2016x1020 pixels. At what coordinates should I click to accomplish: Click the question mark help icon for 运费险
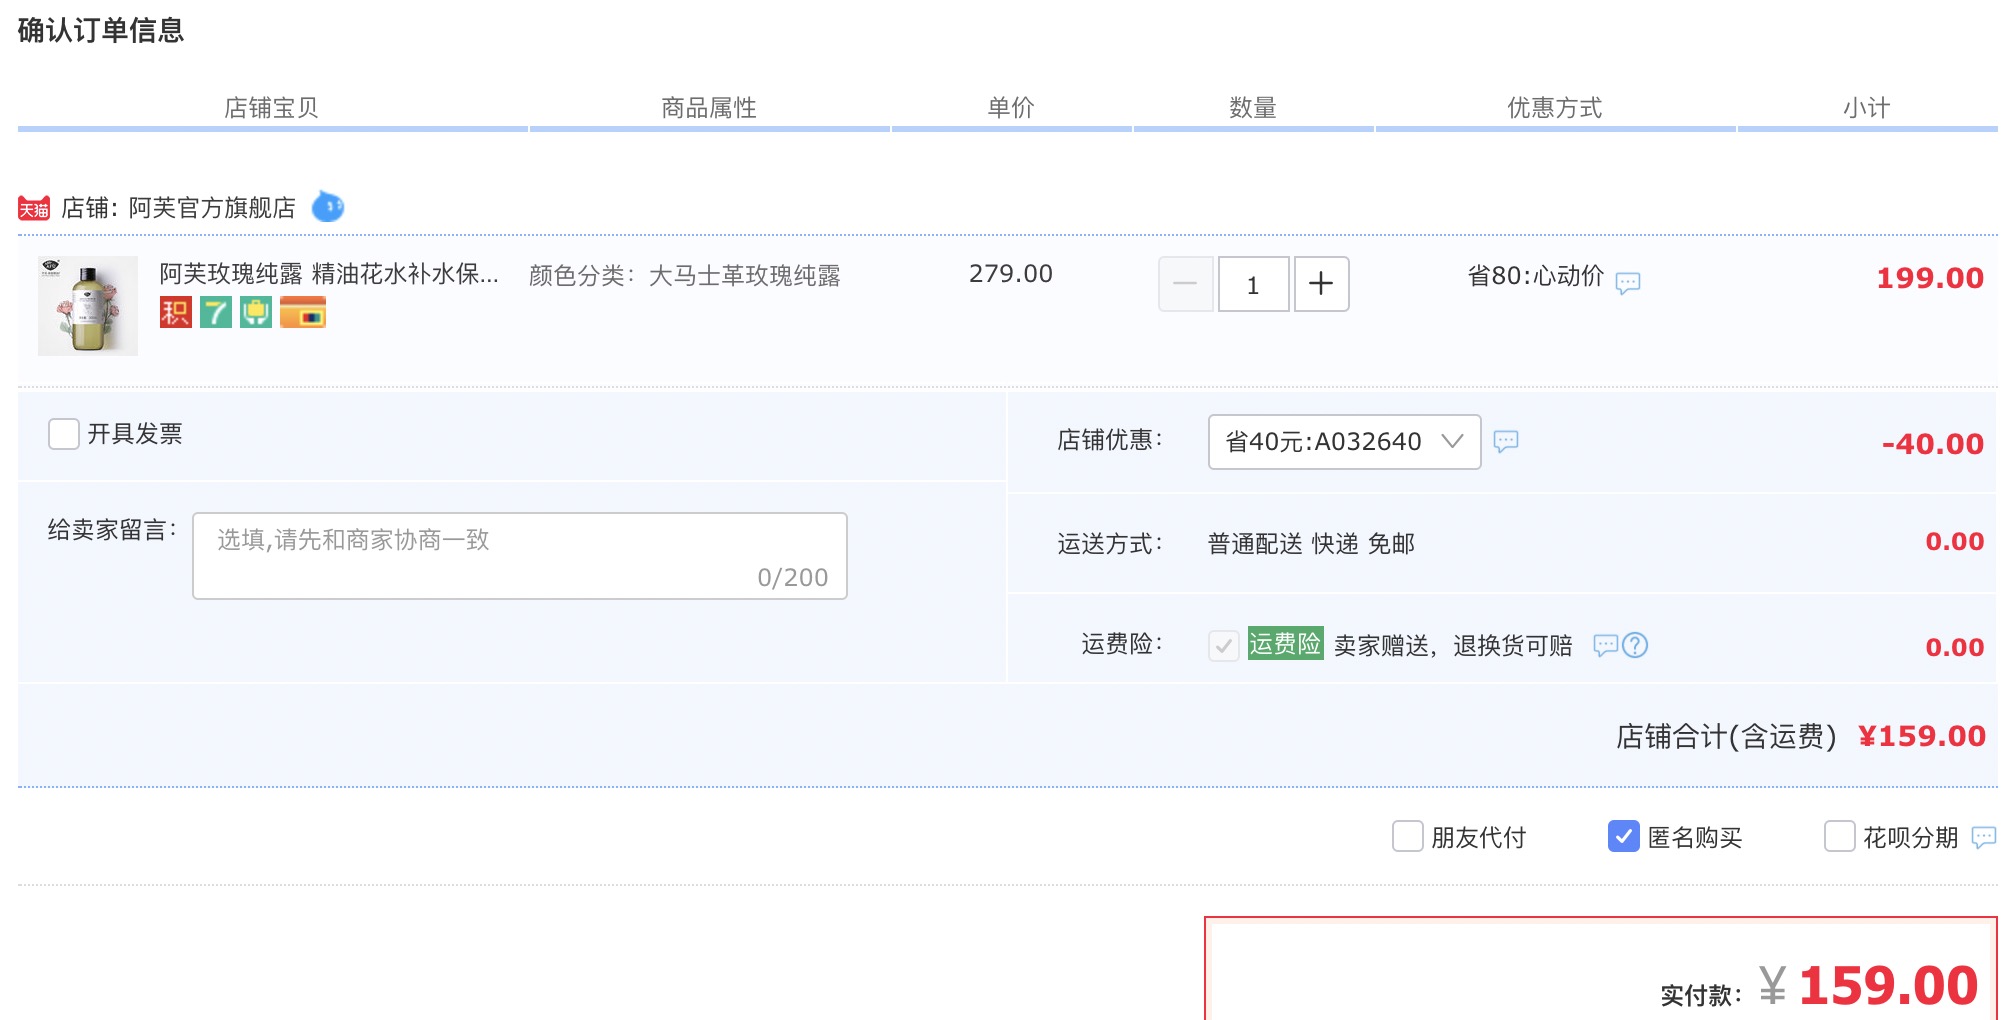pos(1635,645)
